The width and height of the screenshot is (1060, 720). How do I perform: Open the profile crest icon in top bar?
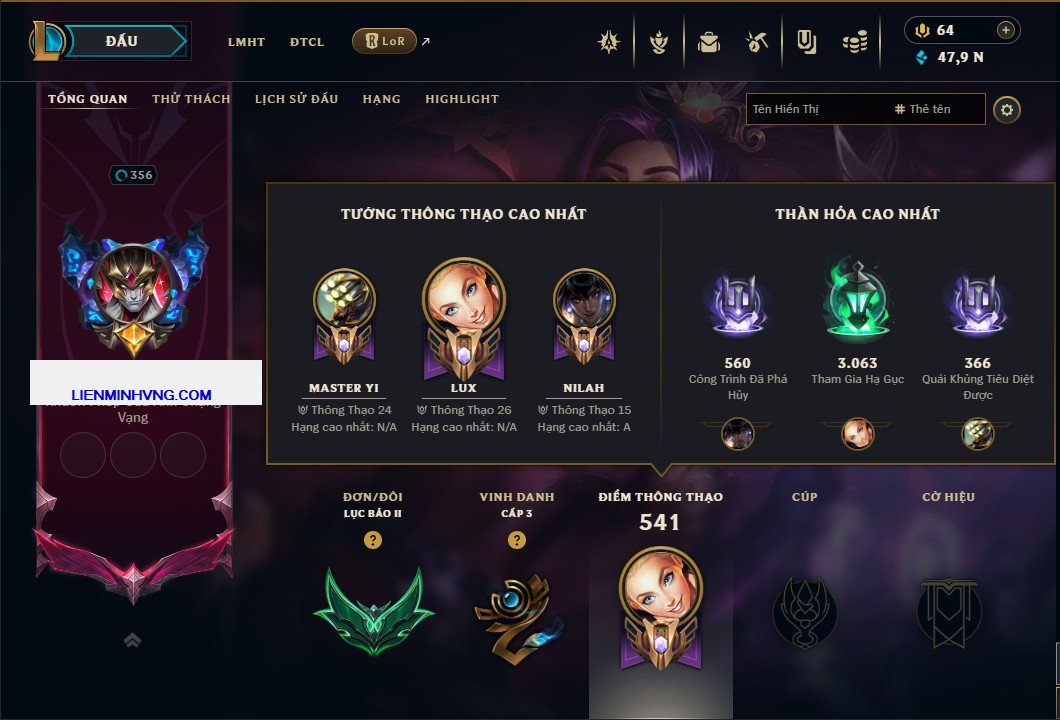[609, 42]
